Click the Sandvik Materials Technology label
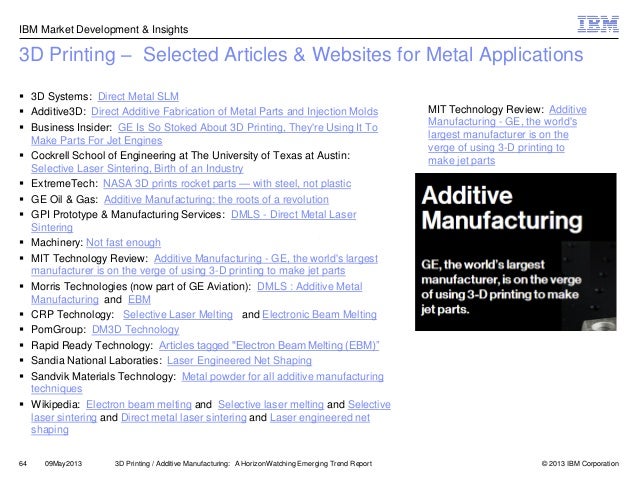 103,376
